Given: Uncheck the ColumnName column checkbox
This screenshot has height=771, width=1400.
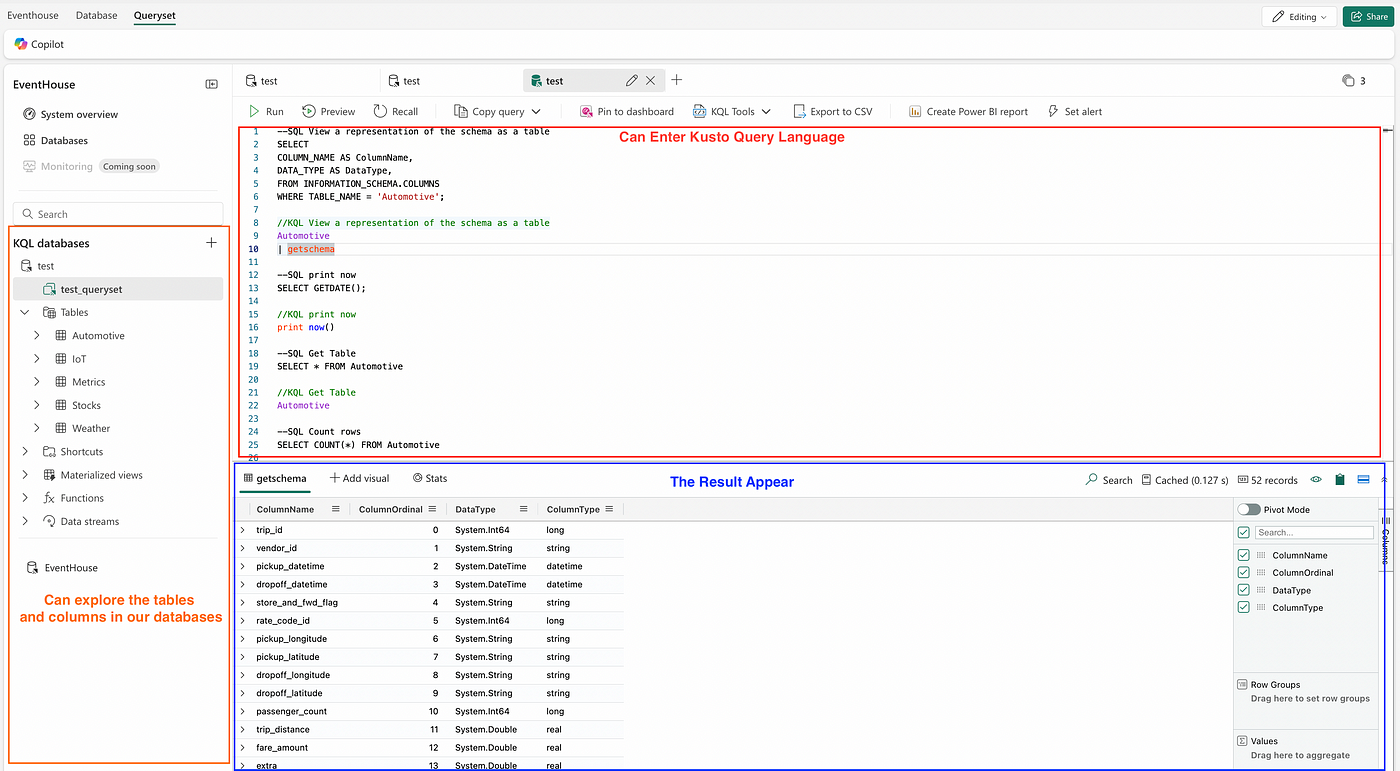Looking at the screenshot, I should tap(1243, 555).
